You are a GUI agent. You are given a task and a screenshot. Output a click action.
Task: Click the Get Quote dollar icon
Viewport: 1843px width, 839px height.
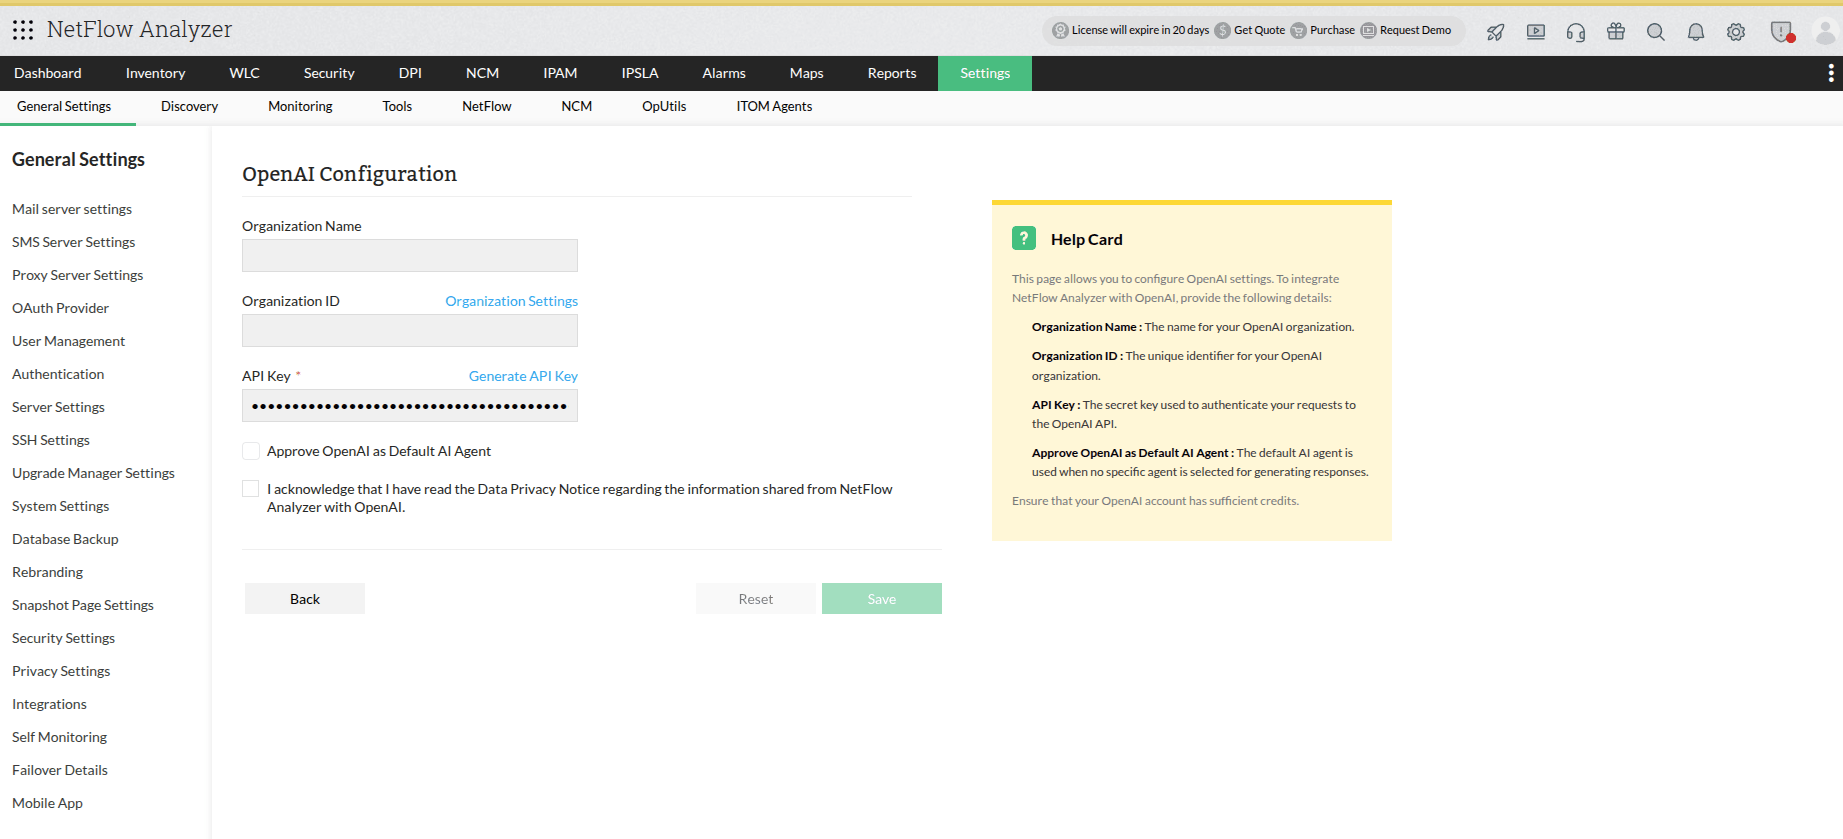[1222, 30]
